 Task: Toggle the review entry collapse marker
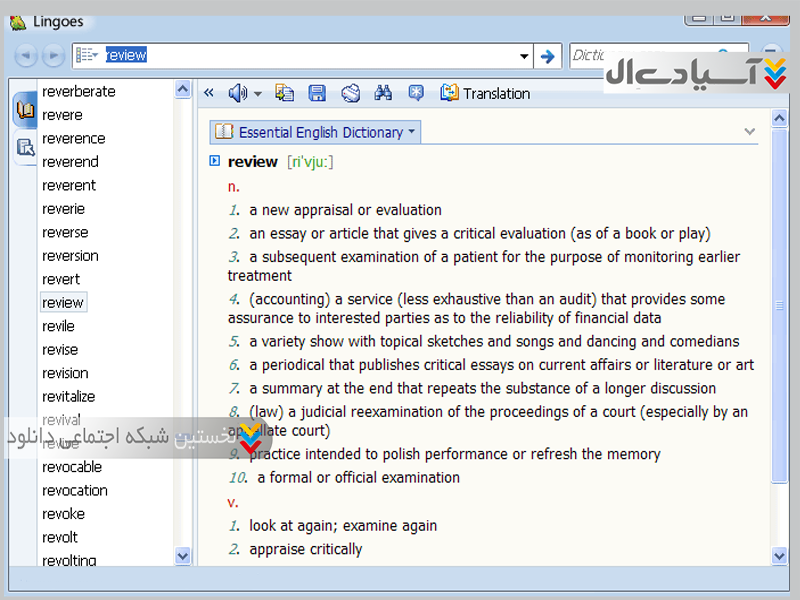214,161
